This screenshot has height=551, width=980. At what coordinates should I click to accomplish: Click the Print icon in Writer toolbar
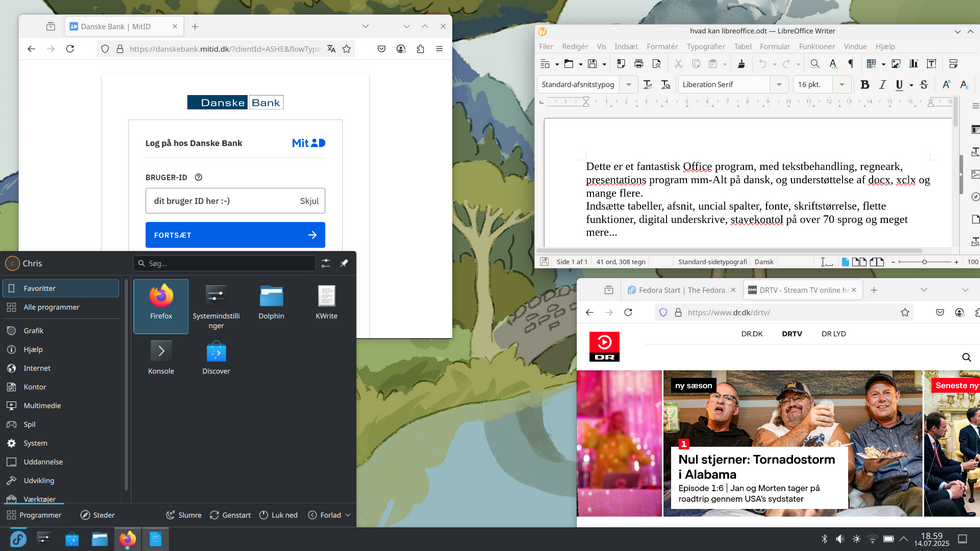(638, 64)
